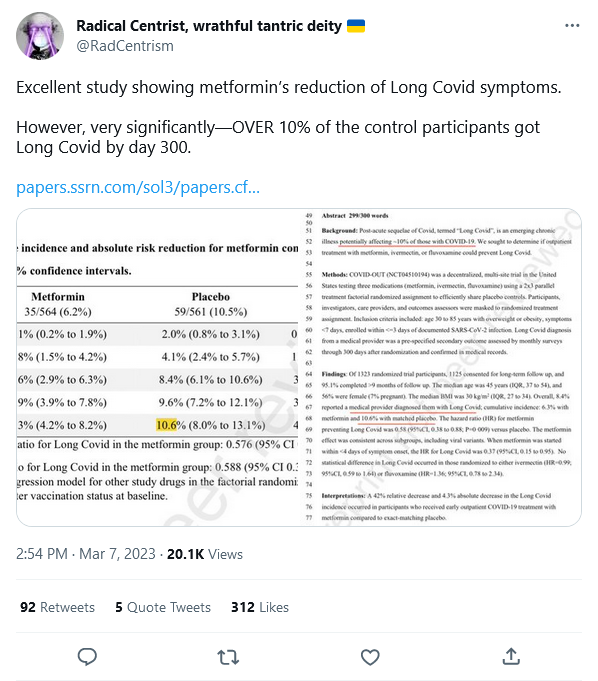This screenshot has height=681, width=598.
Task: Click the tweet text about metformin study
Action: click(x=289, y=117)
